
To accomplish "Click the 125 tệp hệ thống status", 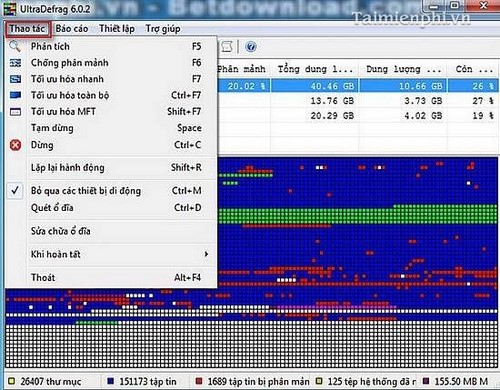I will (x=372, y=381).
